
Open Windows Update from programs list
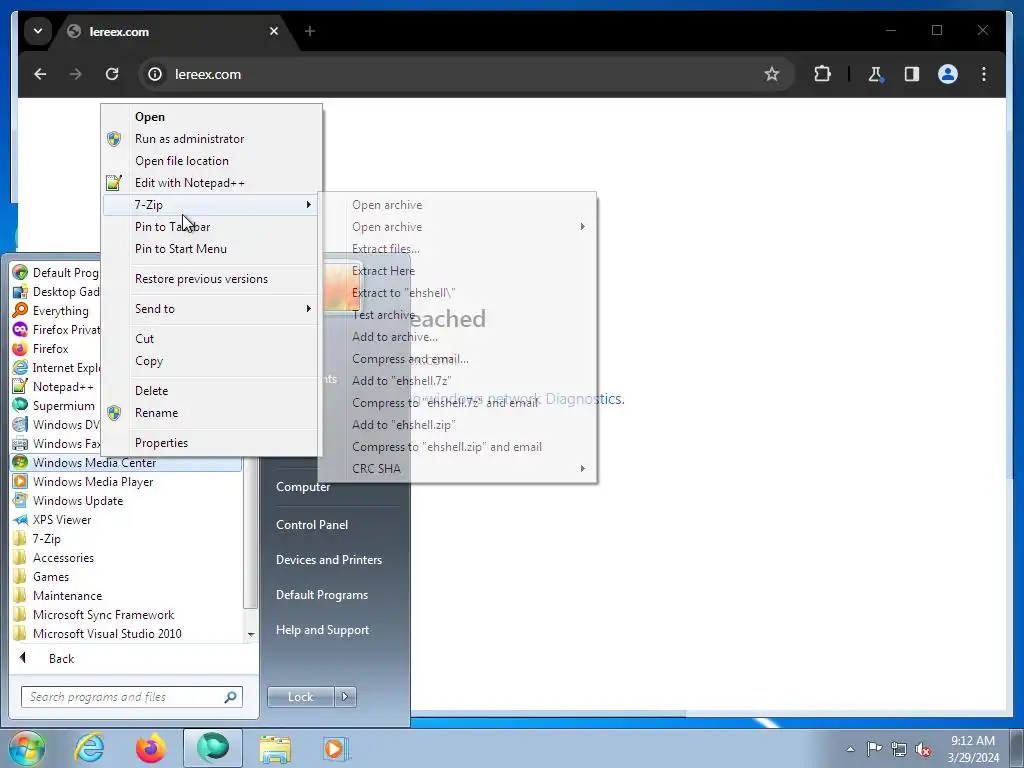point(126,501)
